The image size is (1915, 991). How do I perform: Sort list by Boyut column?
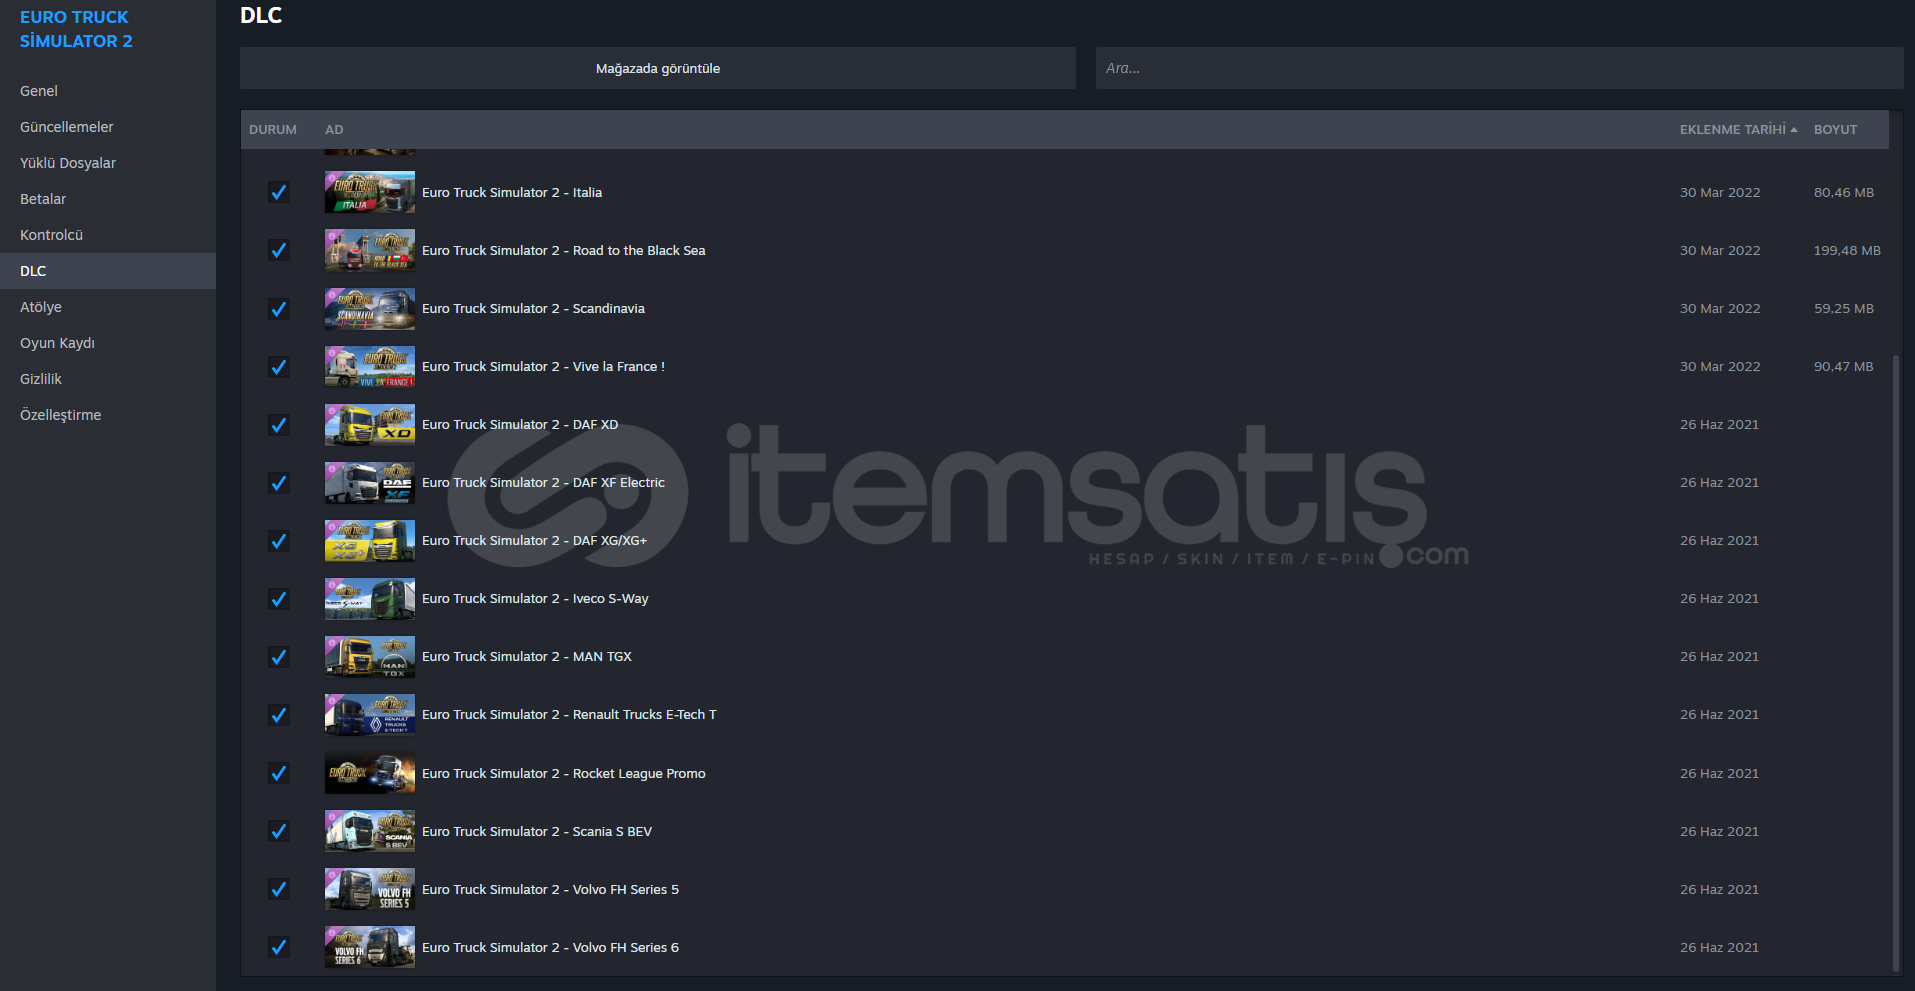pyautogui.click(x=1835, y=130)
